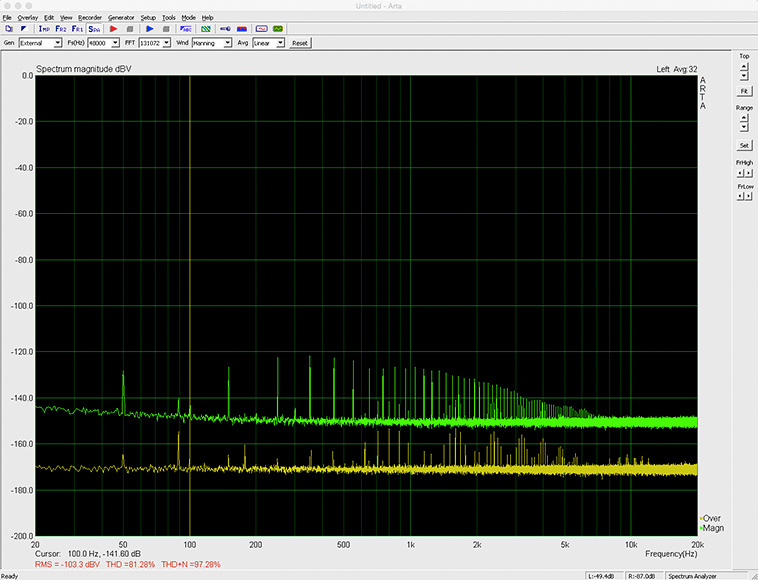
Task: Increase graph Range with up arrow
Action: 744,117
